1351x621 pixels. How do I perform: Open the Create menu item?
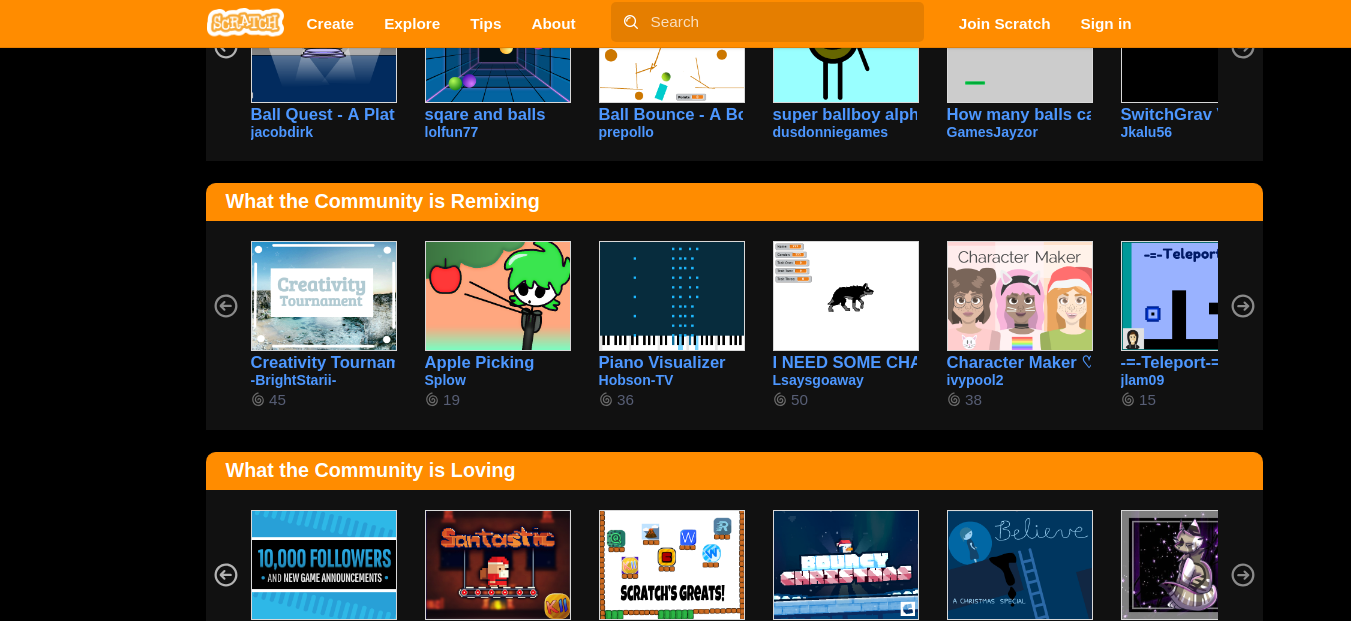tap(330, 24)
